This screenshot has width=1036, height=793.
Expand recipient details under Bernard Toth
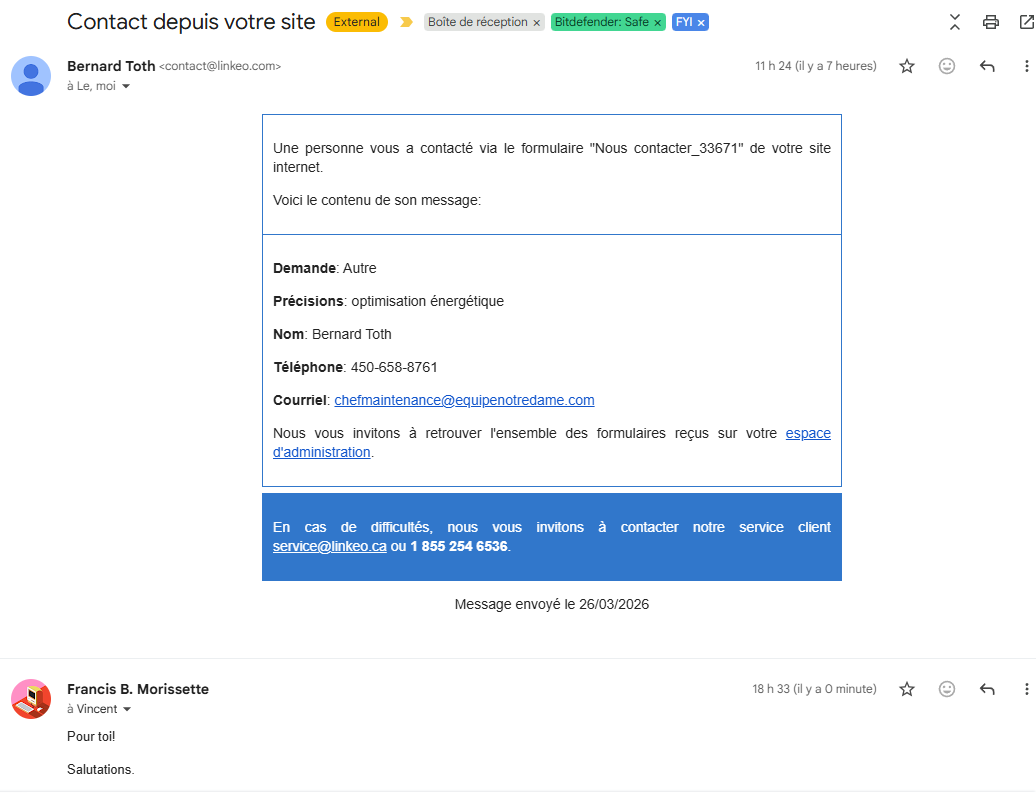coord(126,87)
